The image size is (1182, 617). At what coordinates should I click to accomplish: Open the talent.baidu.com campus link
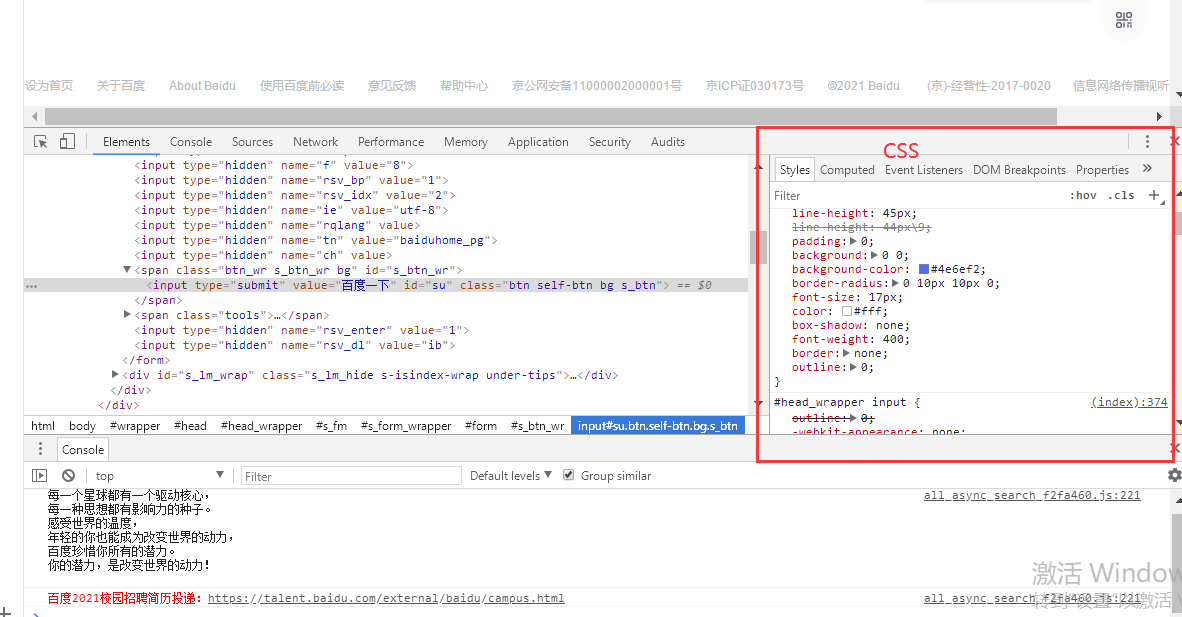tap(386, 598)
